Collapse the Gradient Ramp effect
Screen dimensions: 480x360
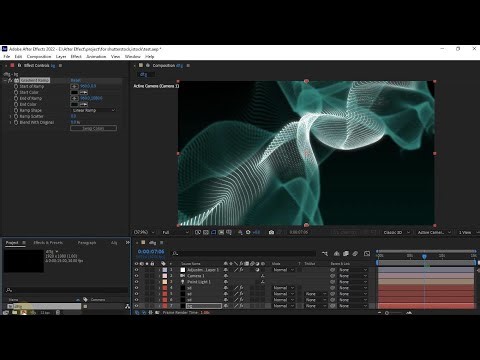pos(5,80)
